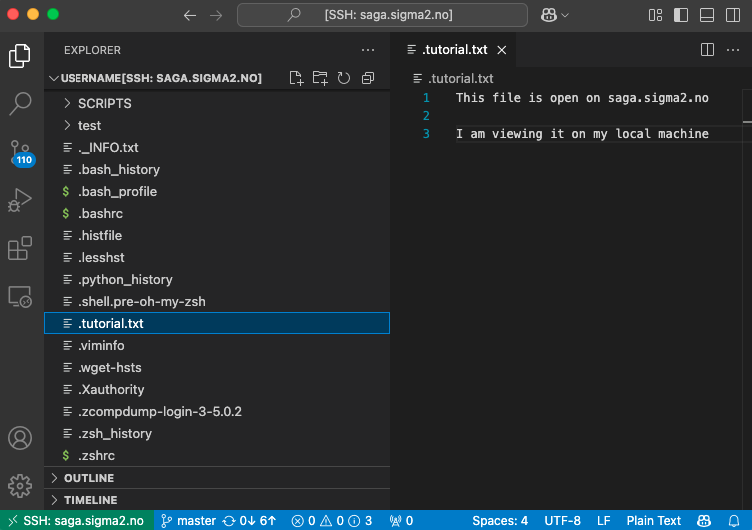
Task: Collapse all folders in Explorer
Action: point(368,78)
